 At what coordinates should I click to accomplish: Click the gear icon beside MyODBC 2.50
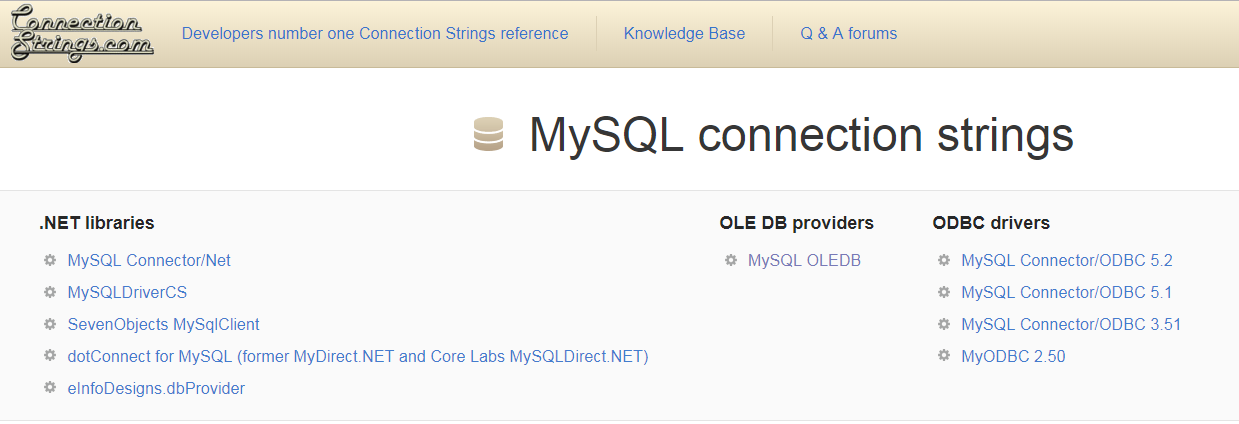[943, 356]
